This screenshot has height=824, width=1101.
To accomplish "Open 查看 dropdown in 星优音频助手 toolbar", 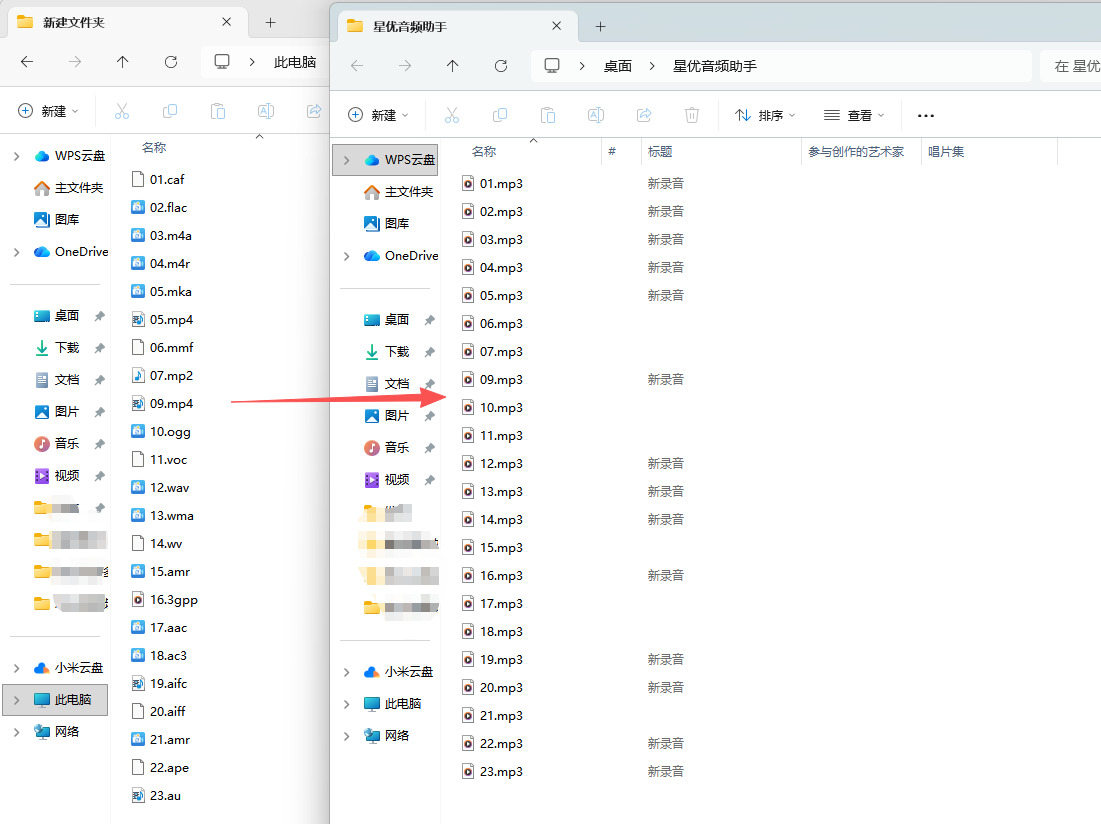I will pyautogui.click(x=854, y=115).
